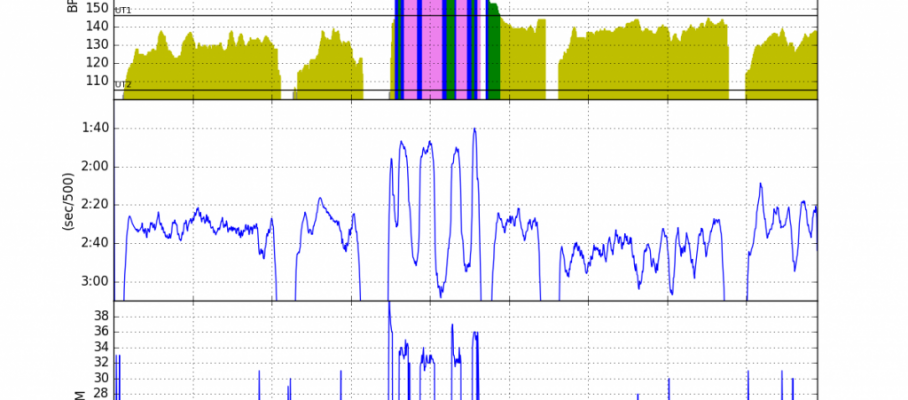Screen dimensions: 908x400
Task: Click the 38 stroke rate tick label
Action: [101, 315]
